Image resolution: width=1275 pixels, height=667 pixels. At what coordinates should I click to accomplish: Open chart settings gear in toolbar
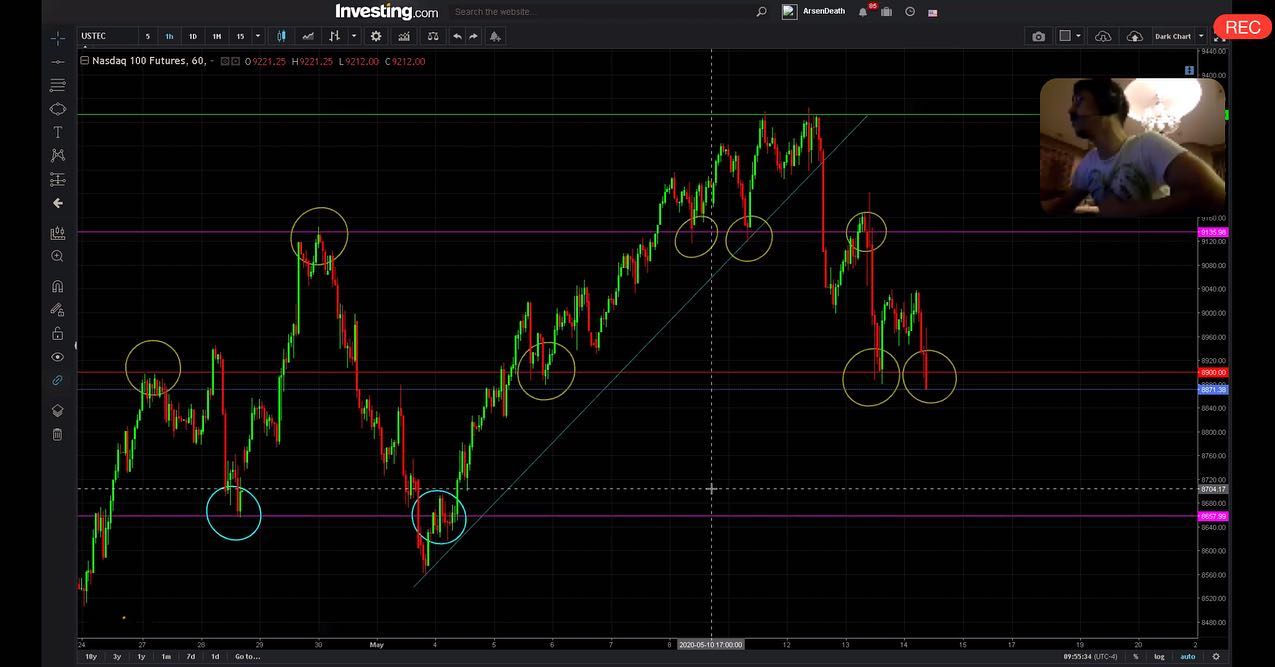376,36
